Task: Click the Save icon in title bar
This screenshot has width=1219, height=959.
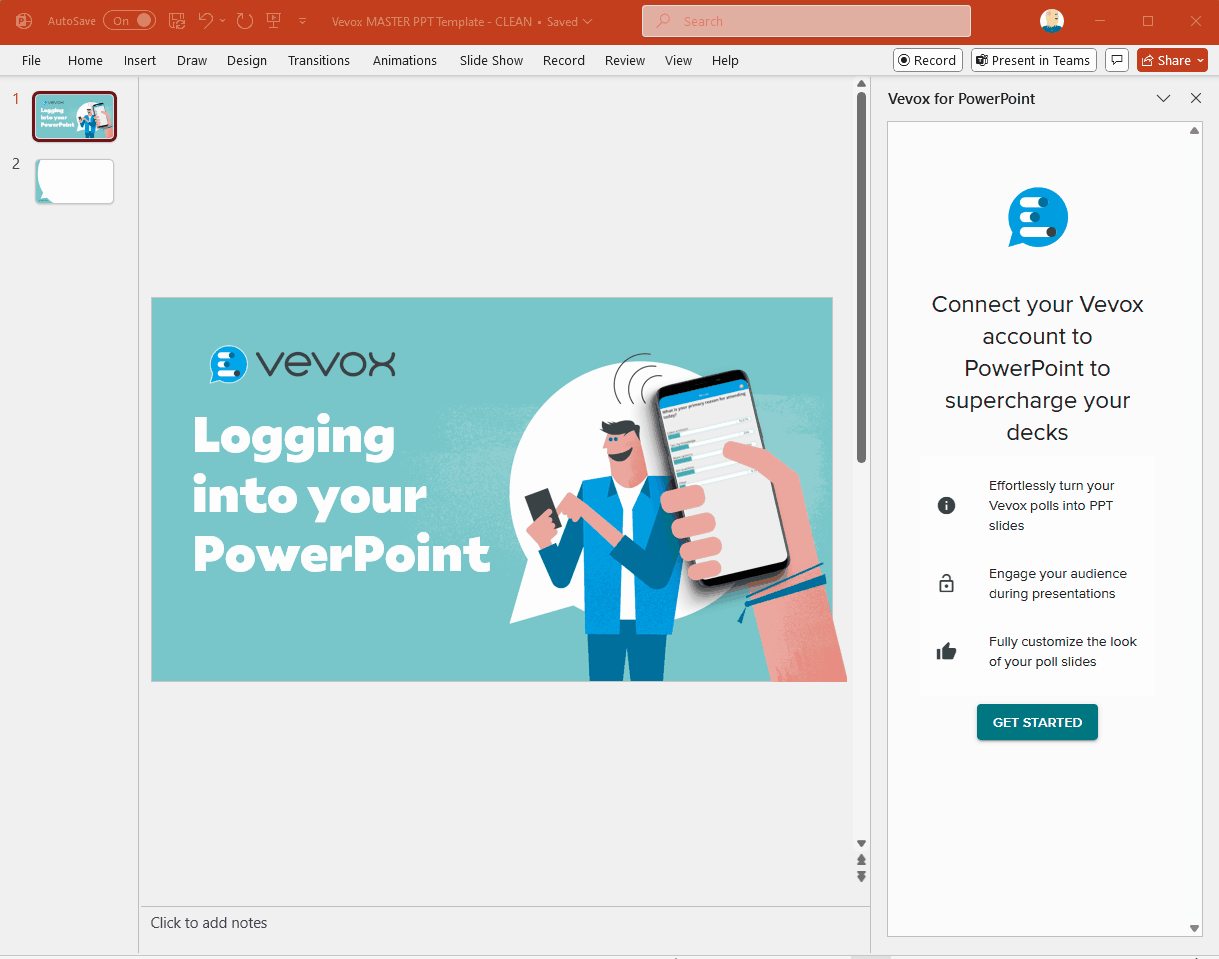Action: [177, 21]
